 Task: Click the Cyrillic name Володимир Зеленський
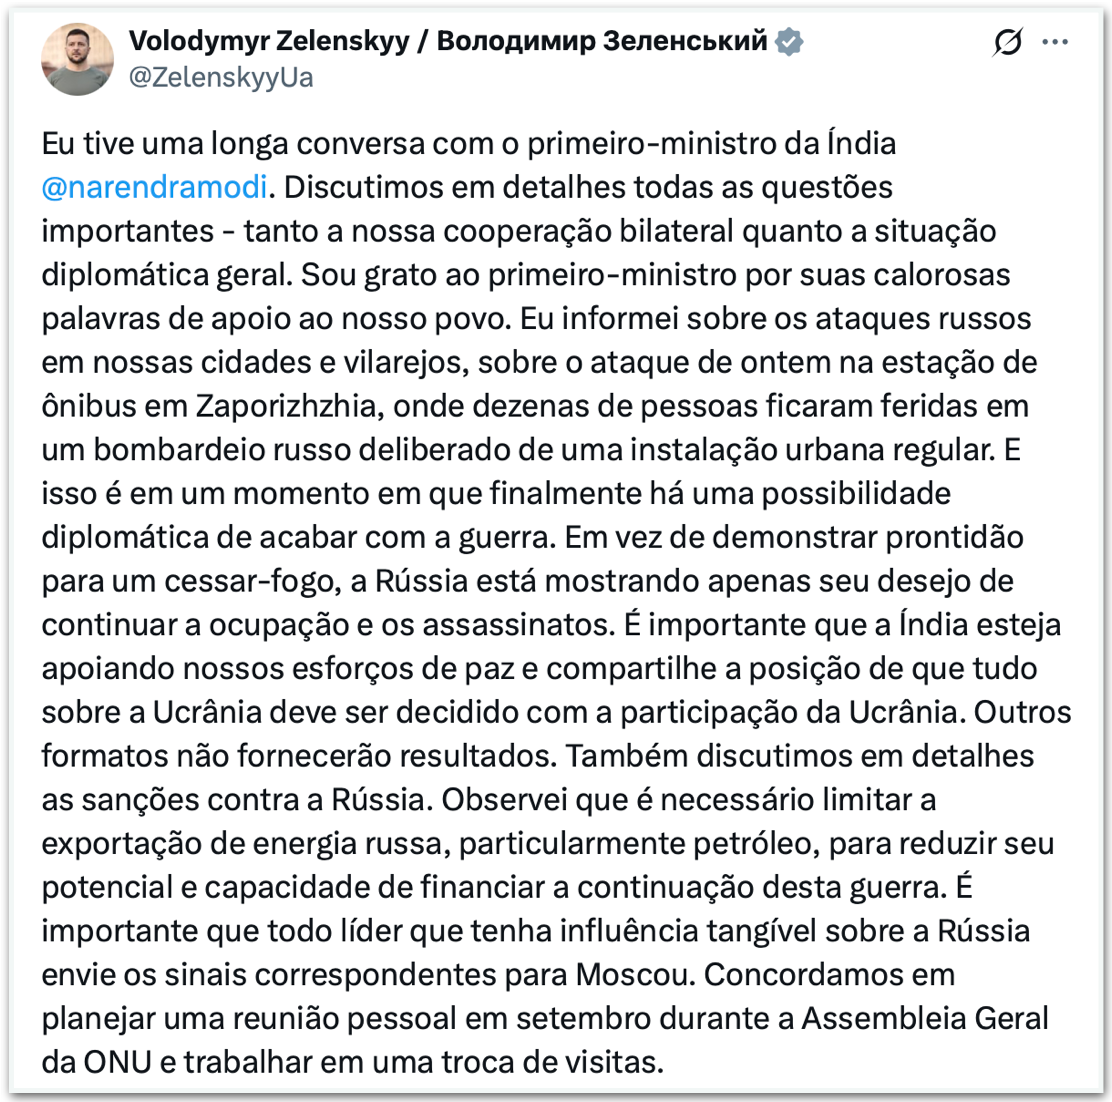(x=602, y=40)
